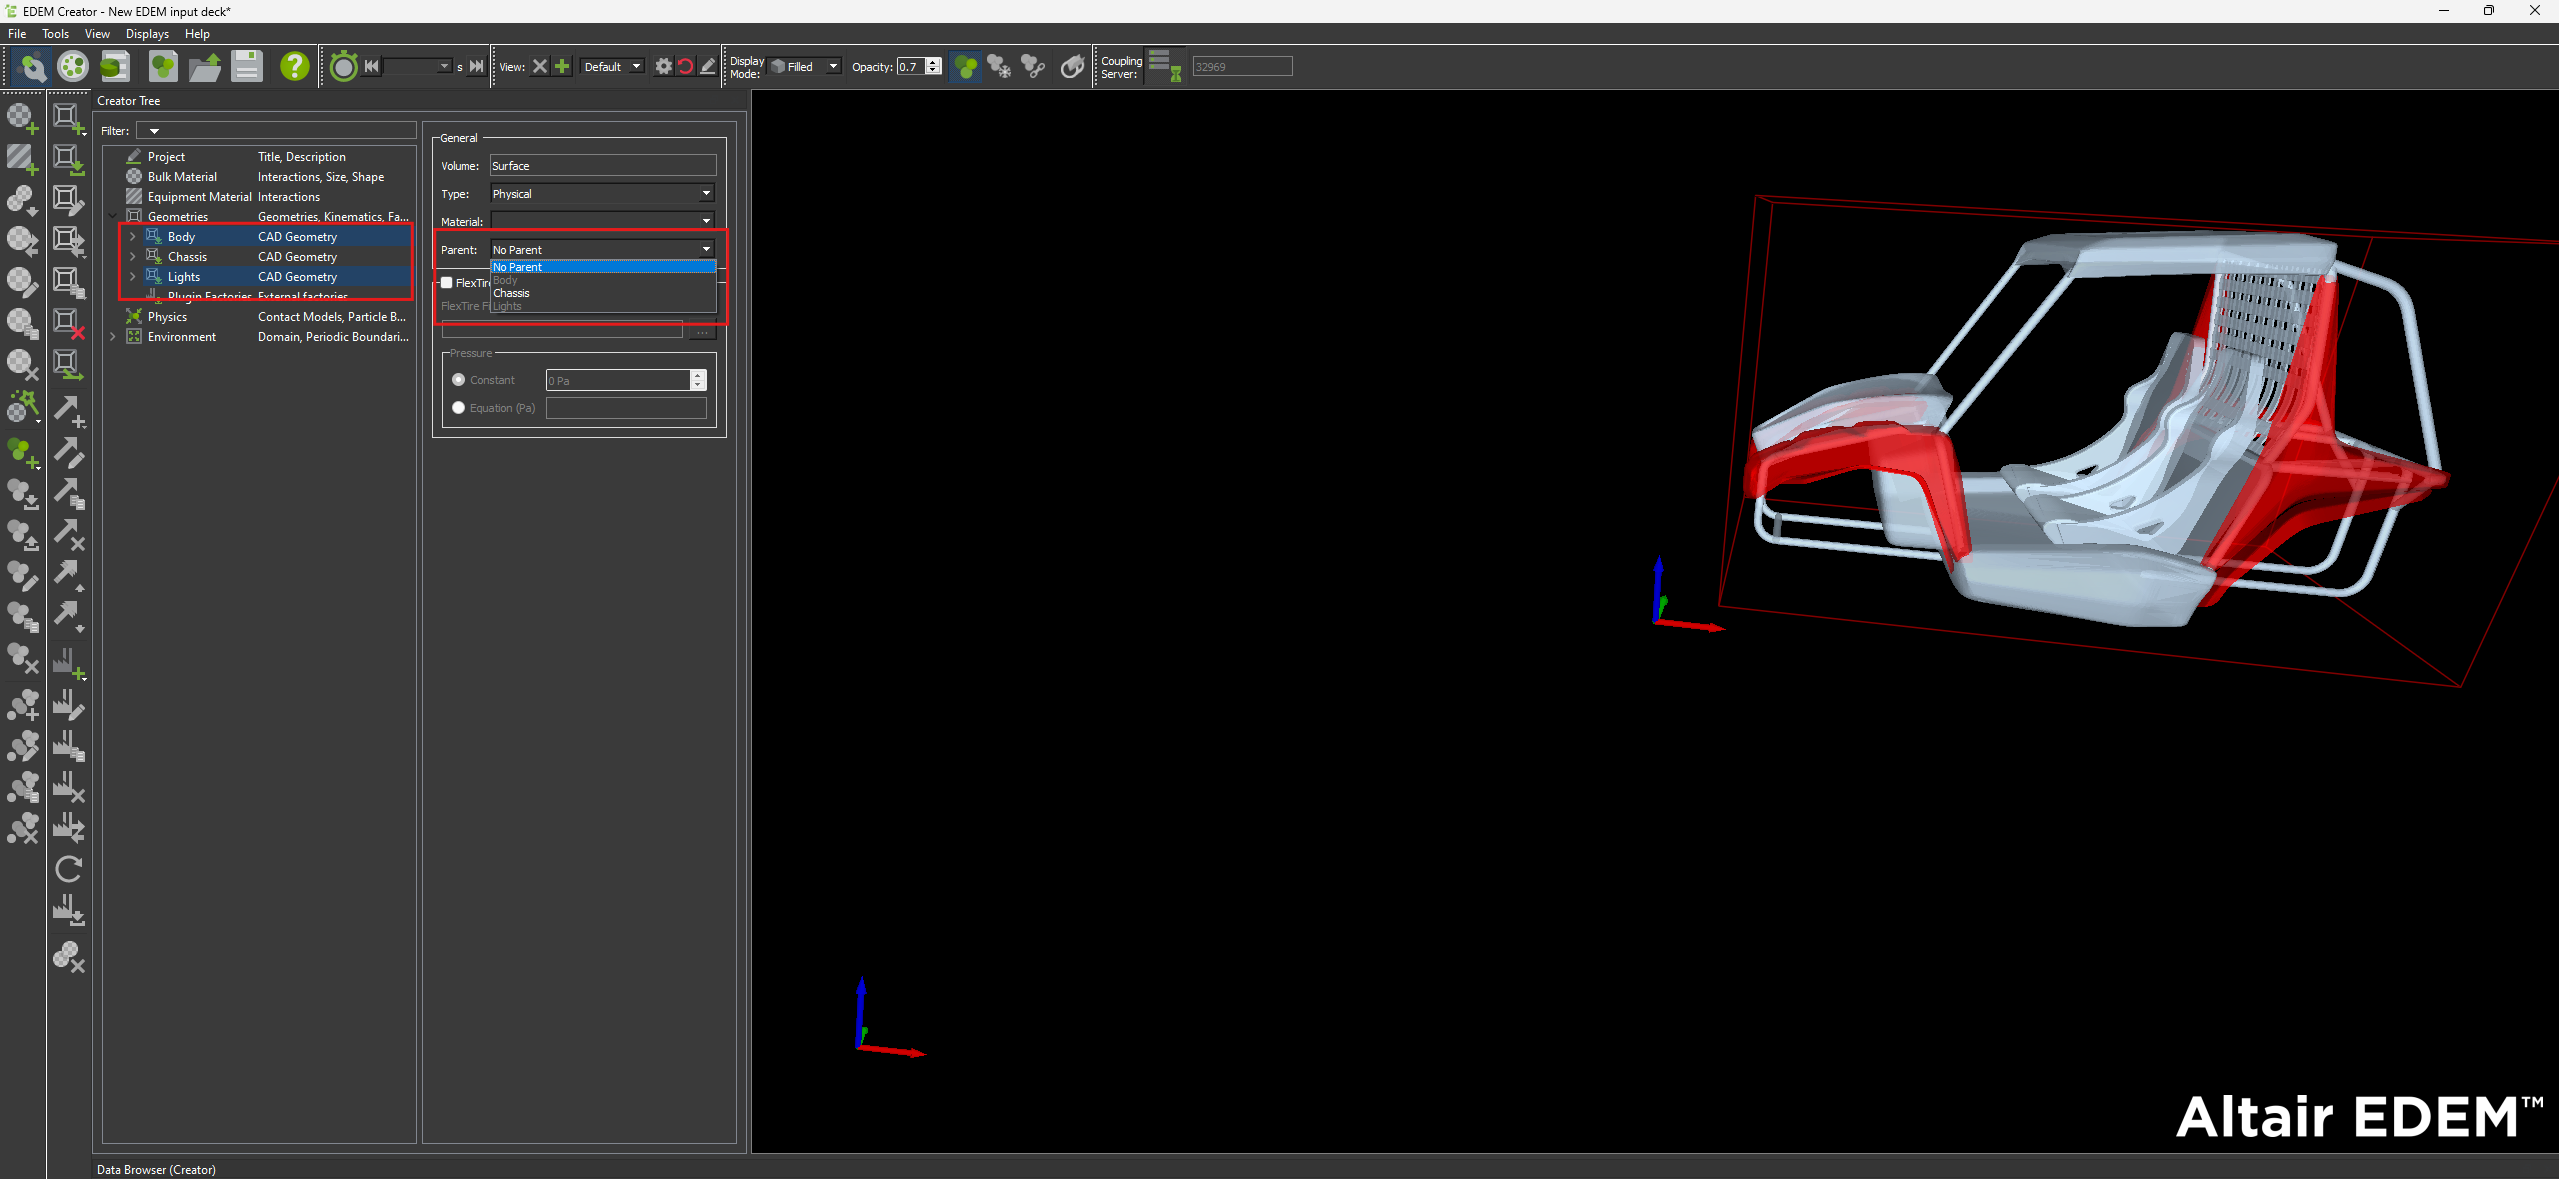Click the Opacity 0.7 input field

[x=911, y=67]
